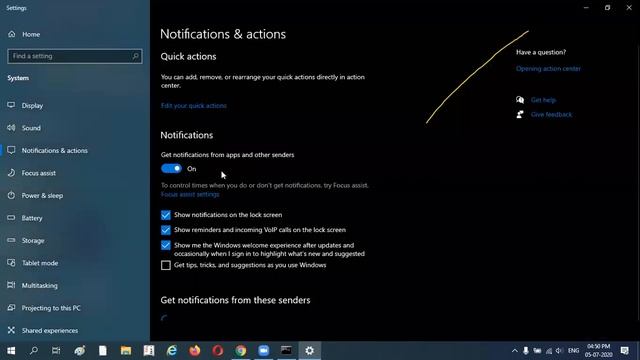Viewport: 640px width, 360px height.
Task: Launch Opera from the taskbar
Action: (218, 351)
